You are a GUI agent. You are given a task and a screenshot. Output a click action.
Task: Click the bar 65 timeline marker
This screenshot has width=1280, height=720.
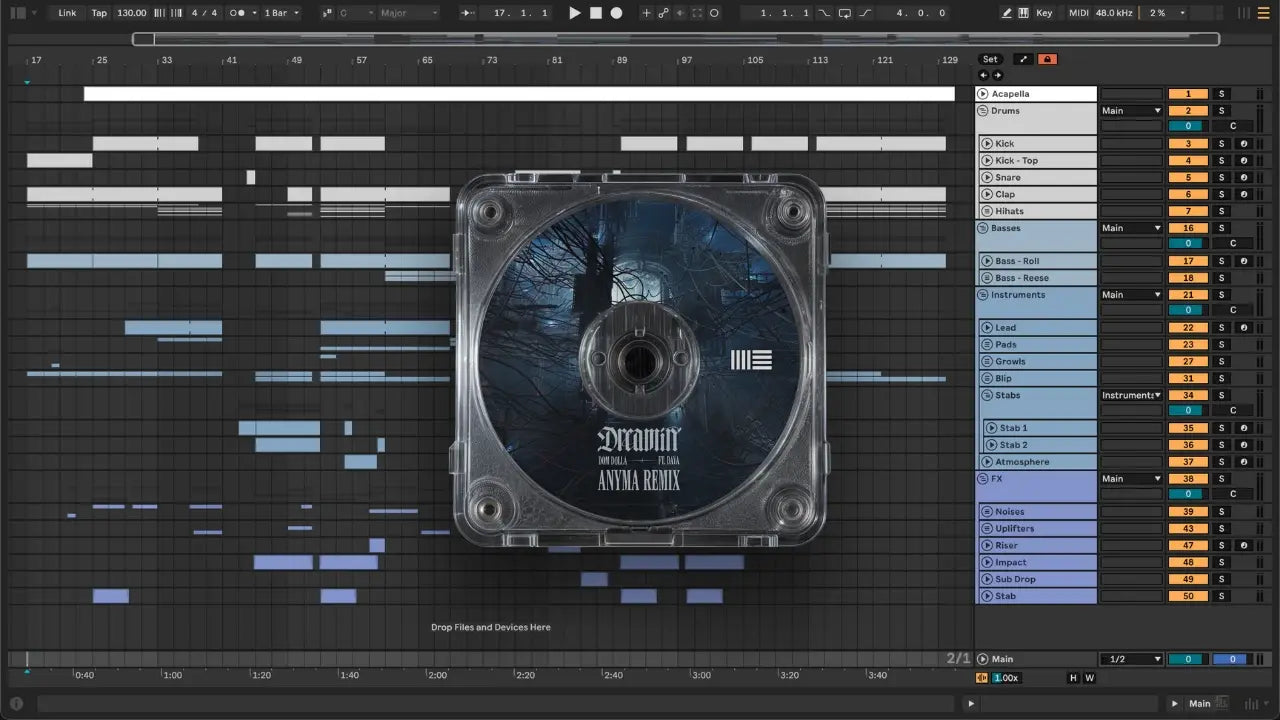point(428,60)
